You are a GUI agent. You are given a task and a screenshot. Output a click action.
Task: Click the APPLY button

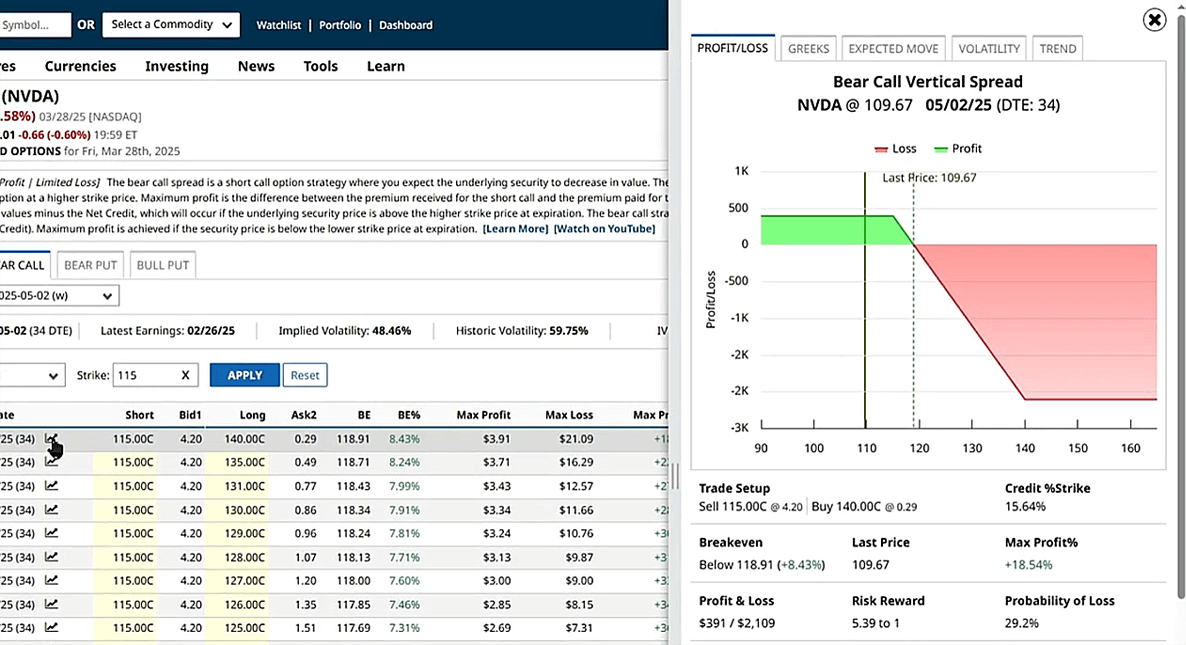244,374
